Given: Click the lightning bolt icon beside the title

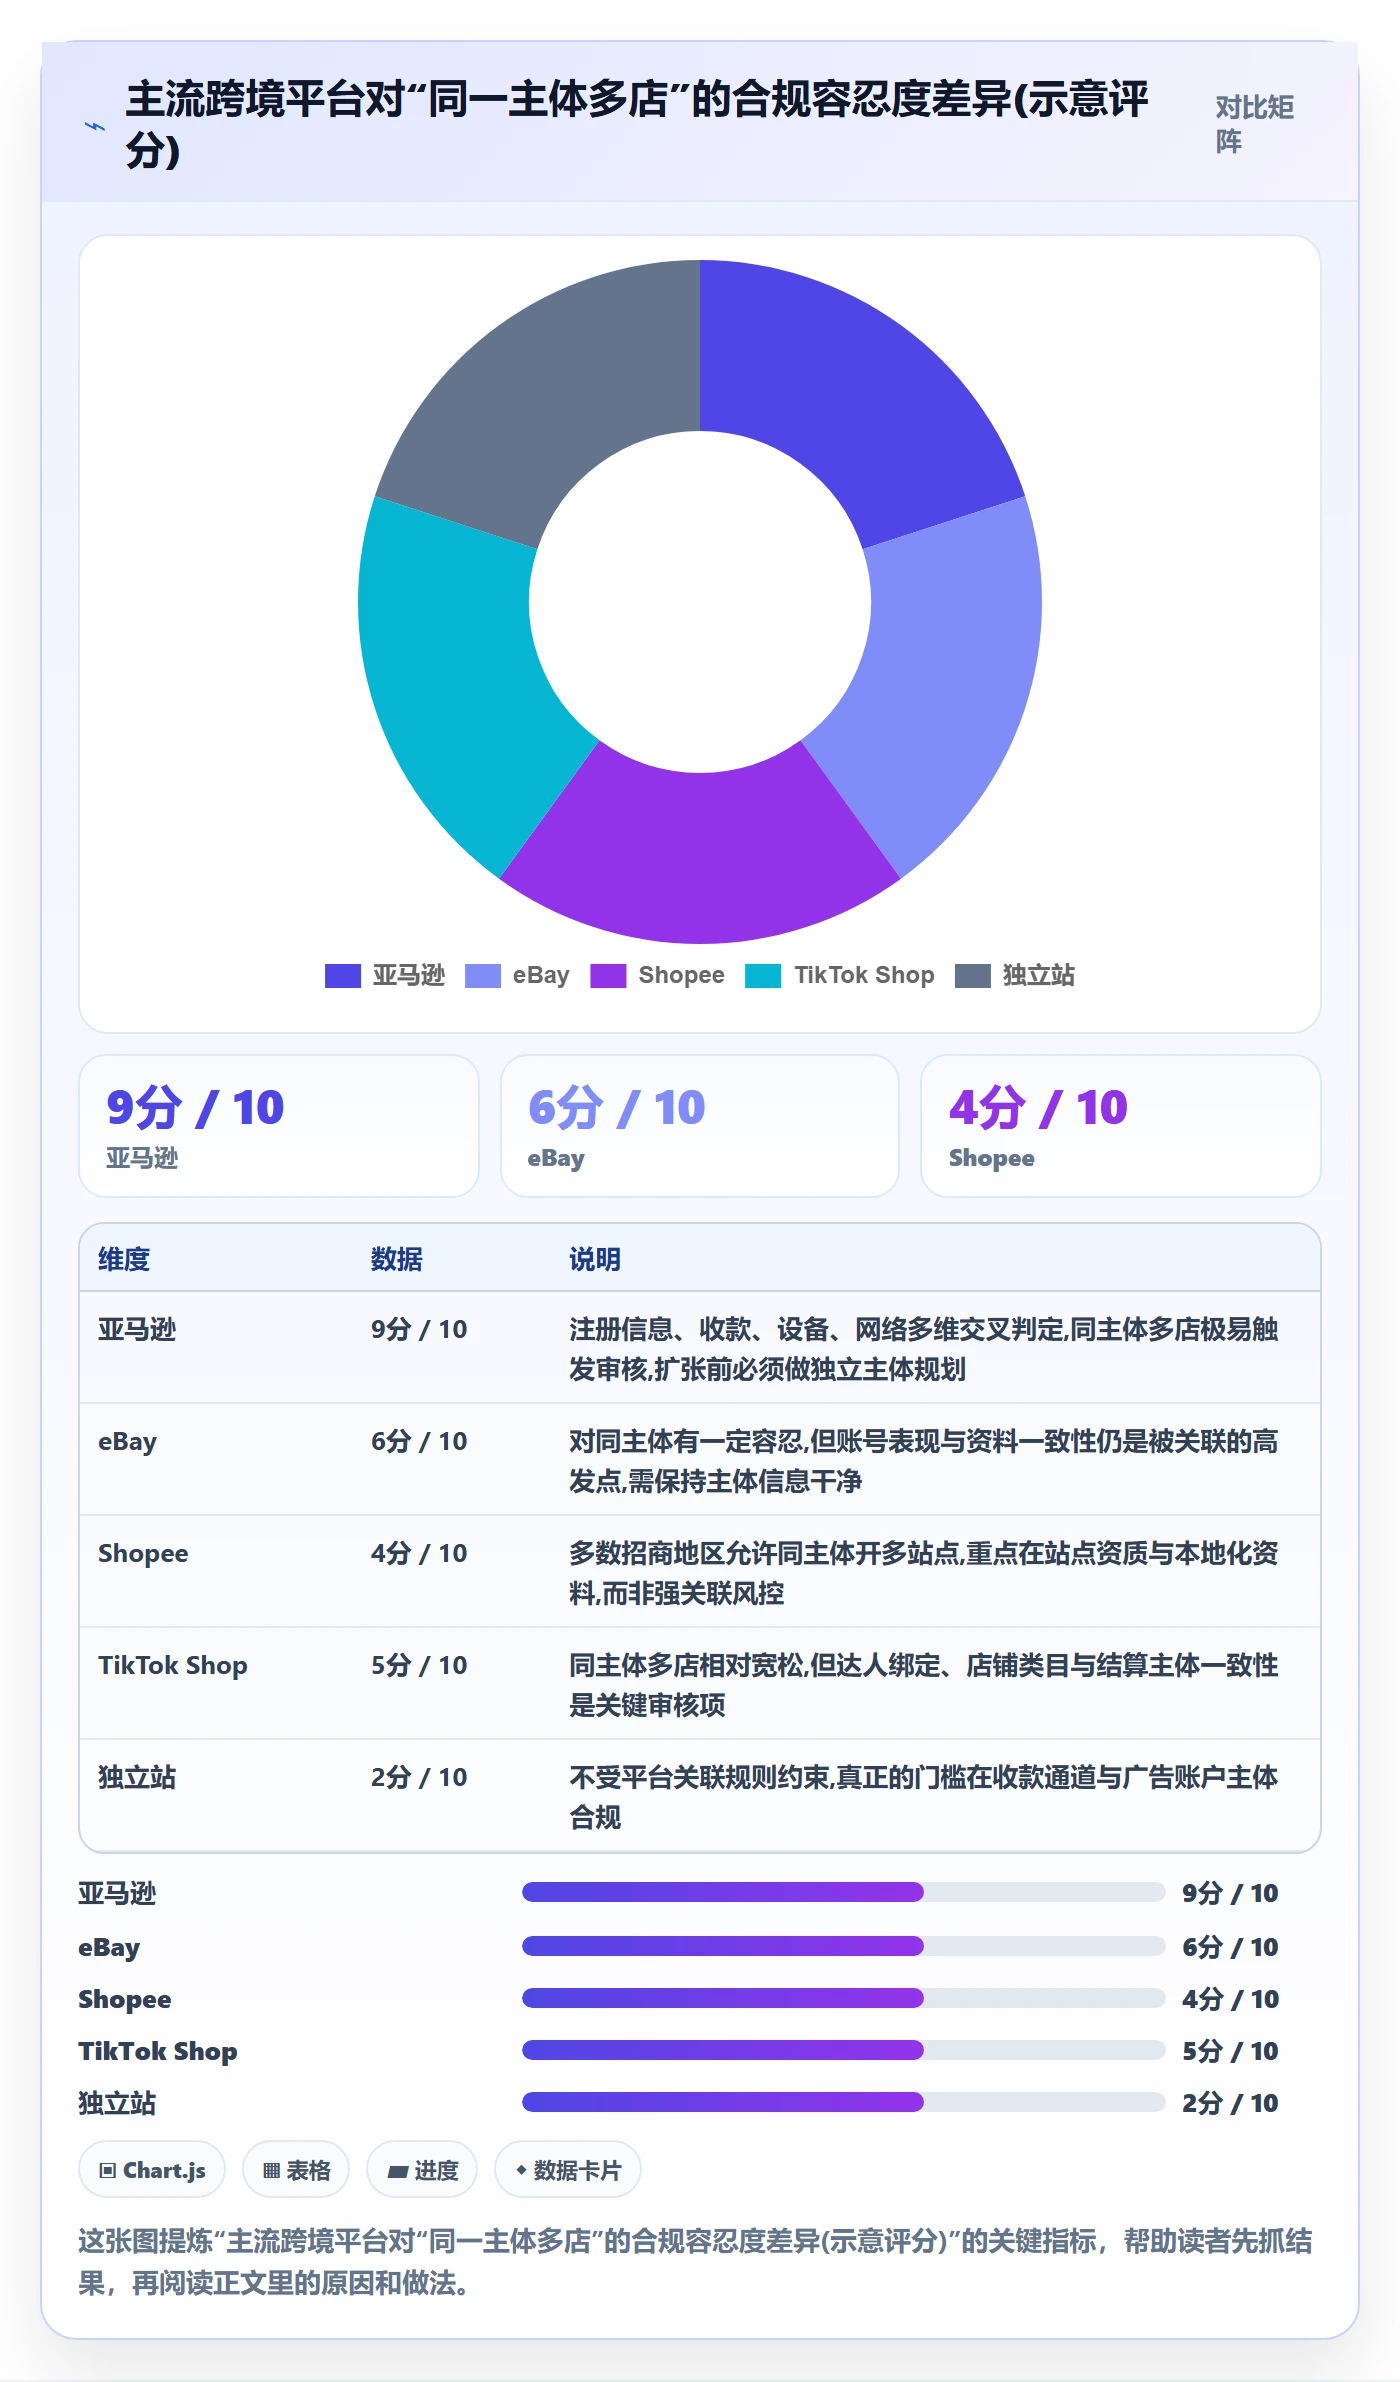Looking at the screenshot, I should click(x=95, y=126).
